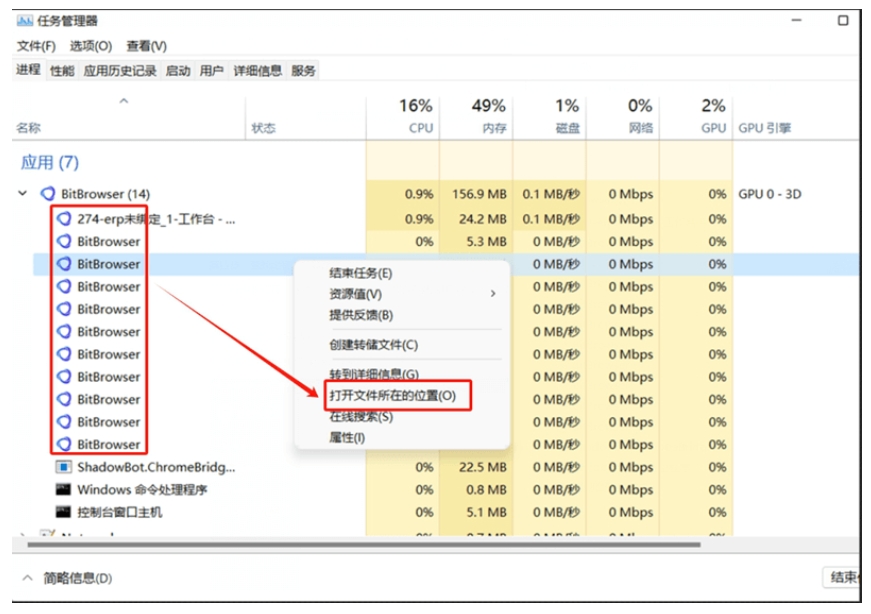Select the 进程 tab

pyautogui.click(x=28, y=69)
